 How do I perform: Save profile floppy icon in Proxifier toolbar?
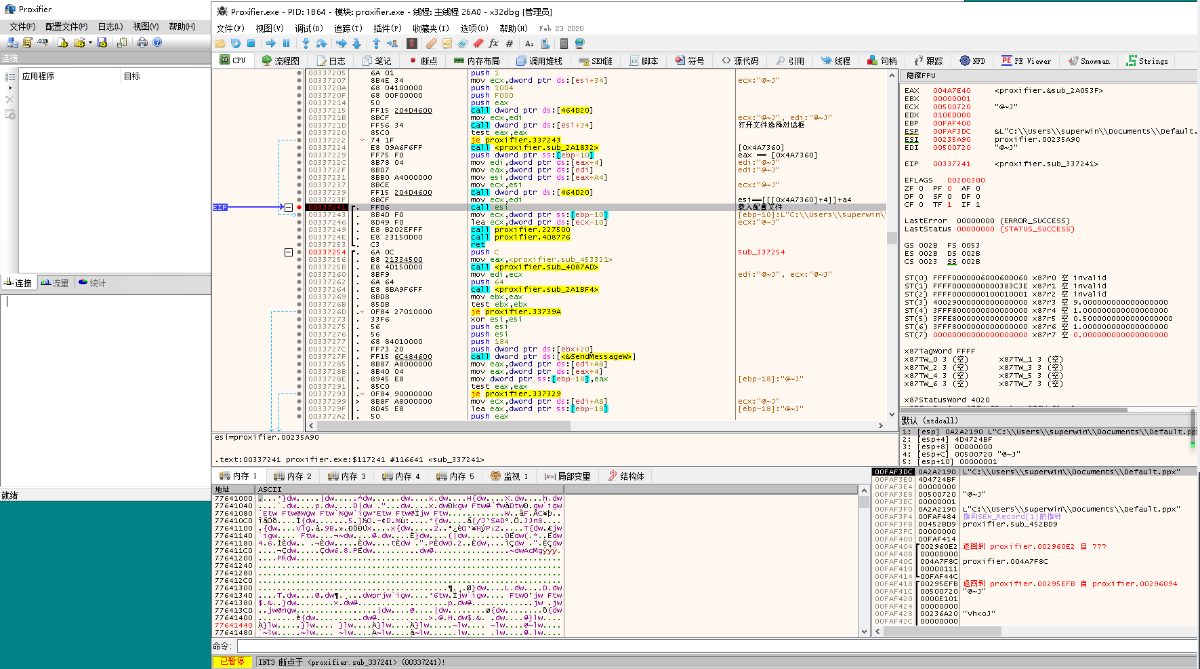pos(102,43)
